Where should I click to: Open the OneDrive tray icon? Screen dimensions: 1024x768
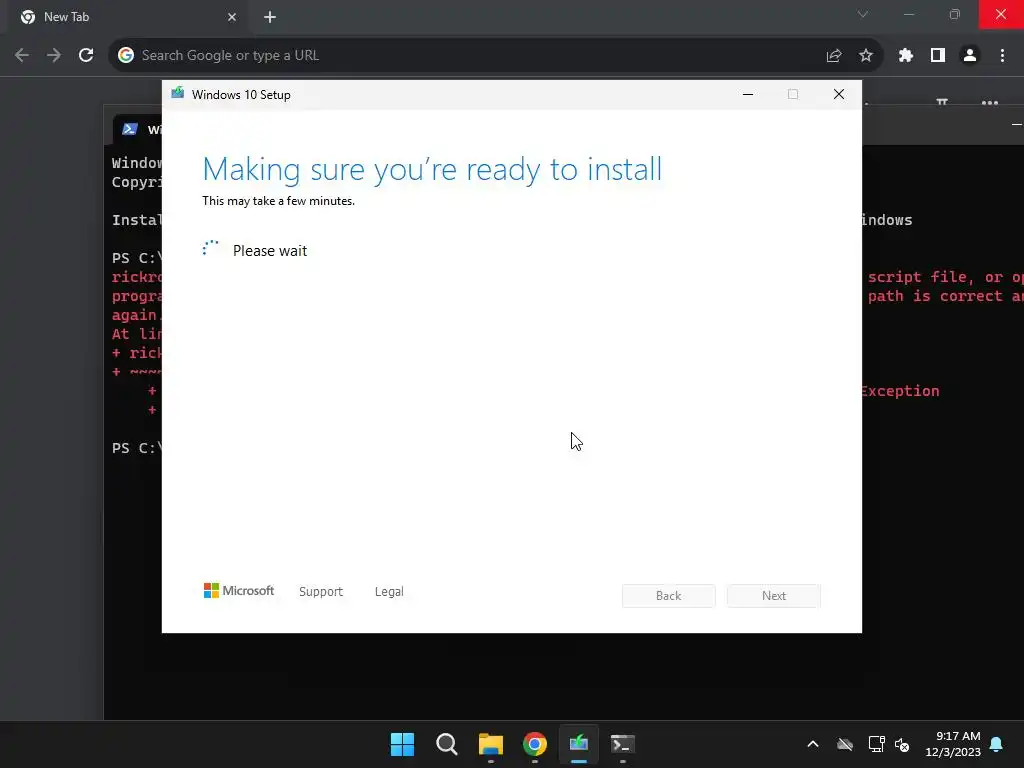click(x=845, y=744)
